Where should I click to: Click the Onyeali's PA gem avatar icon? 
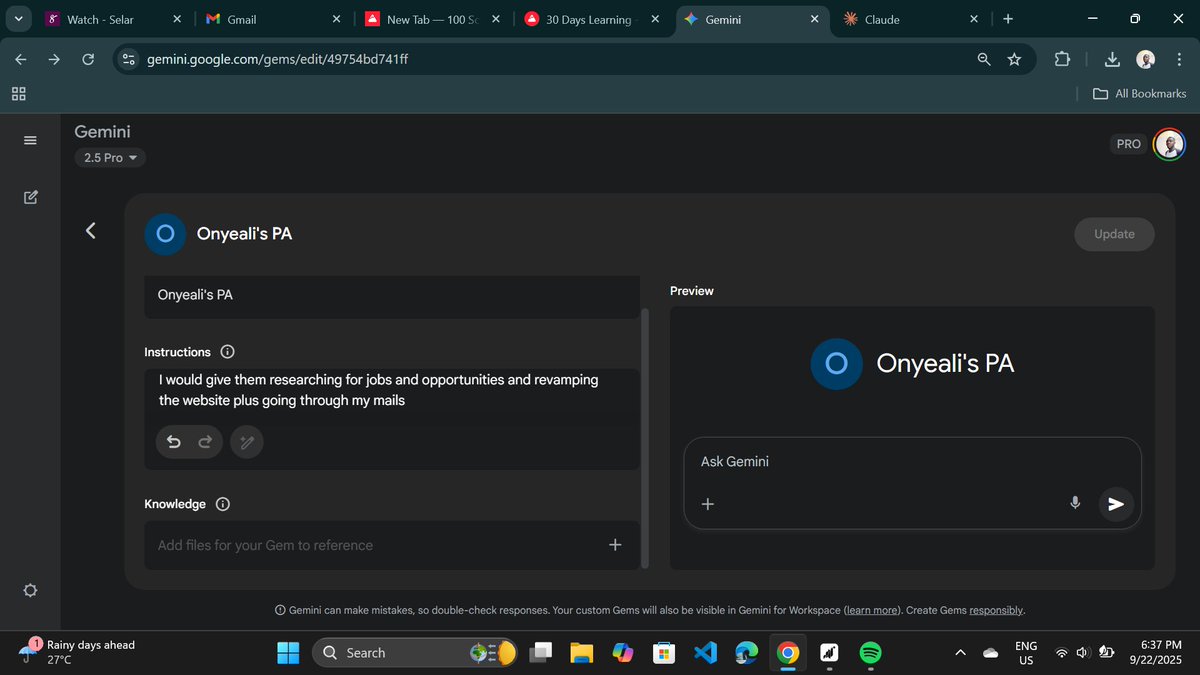coord(165,234)
